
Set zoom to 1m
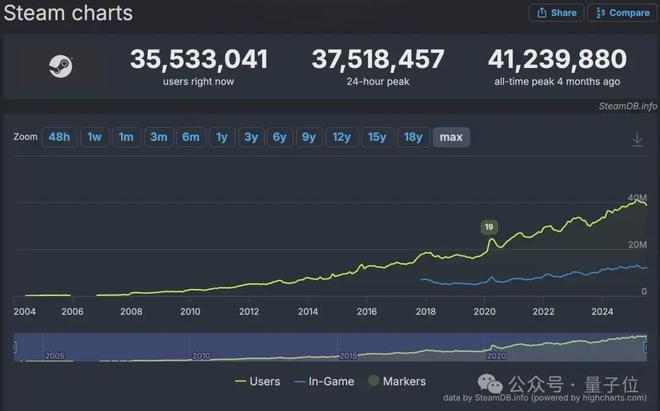coord(126,137)
